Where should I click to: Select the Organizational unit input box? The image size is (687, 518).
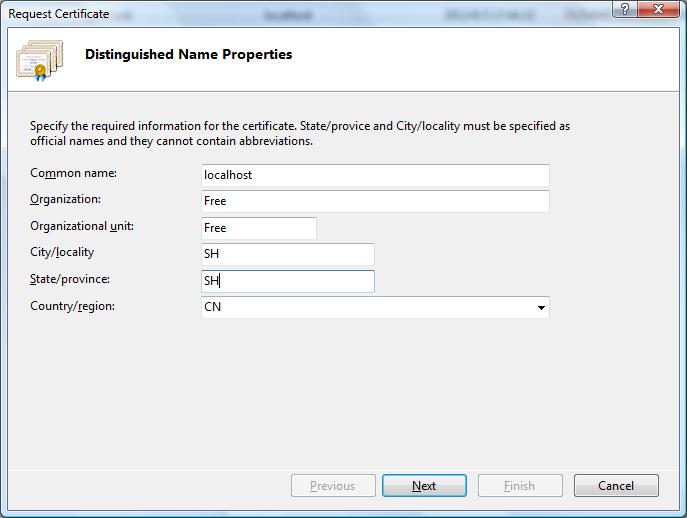coord(259,228)
